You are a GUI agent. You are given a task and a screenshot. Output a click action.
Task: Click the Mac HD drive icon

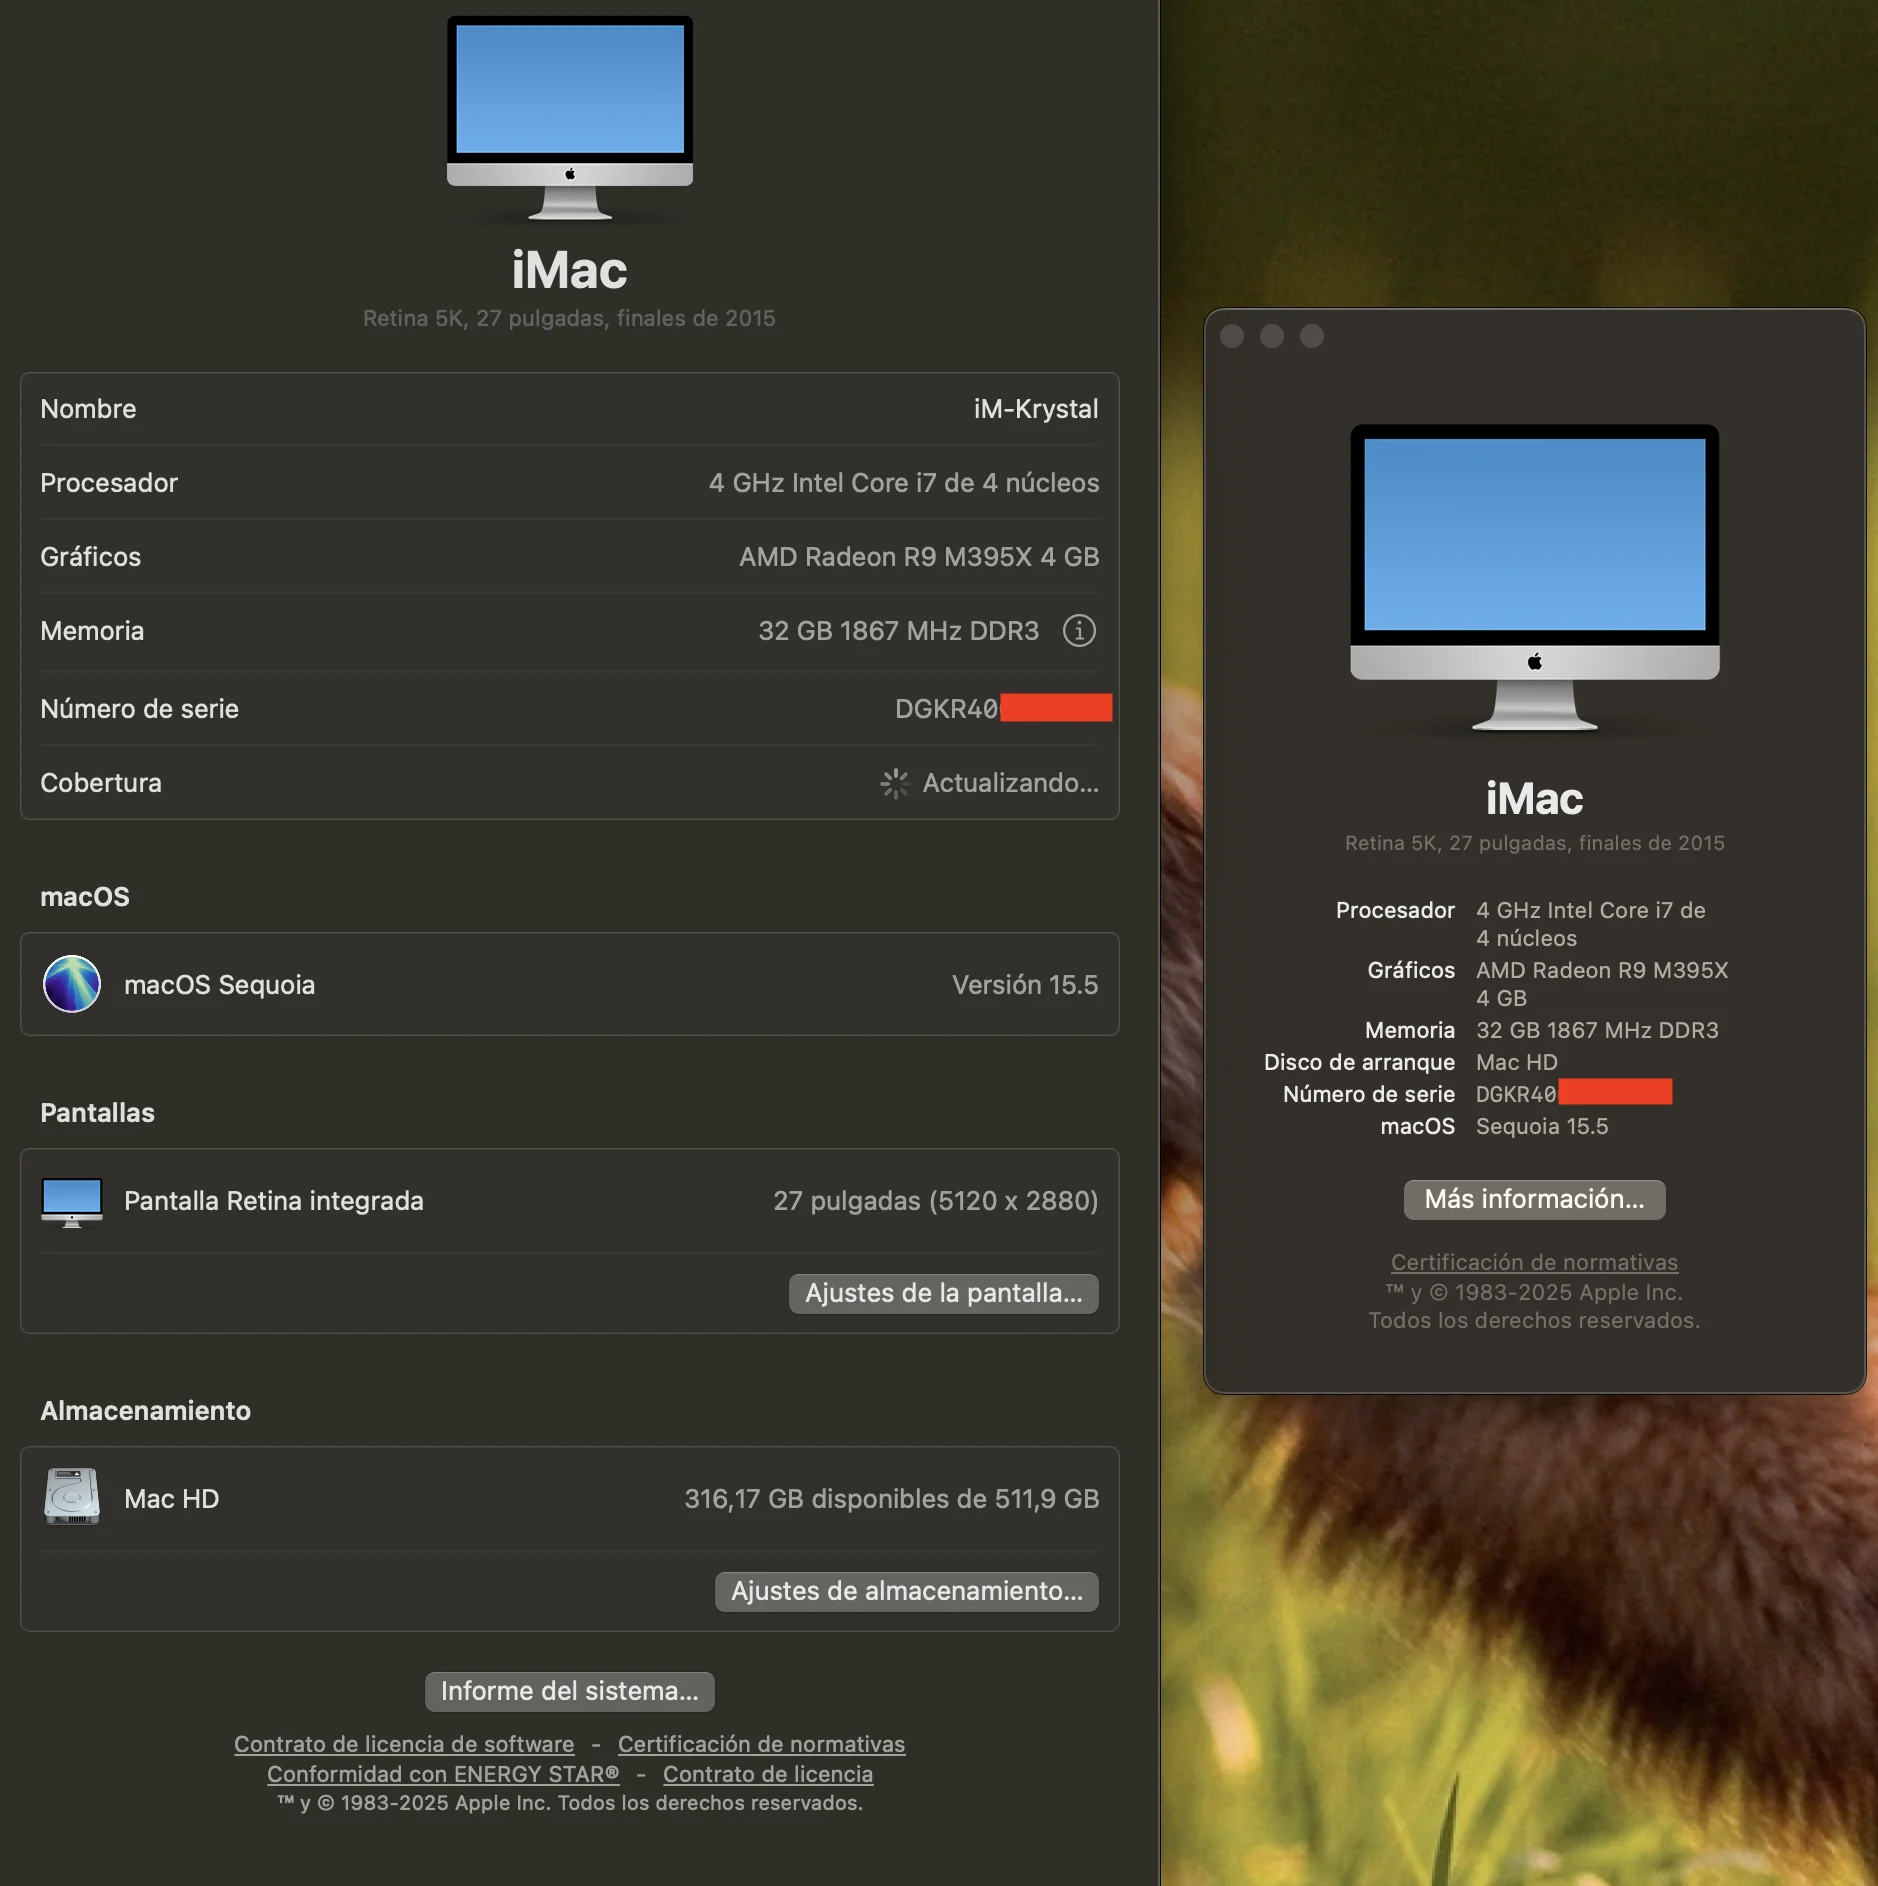point(72,1497)
